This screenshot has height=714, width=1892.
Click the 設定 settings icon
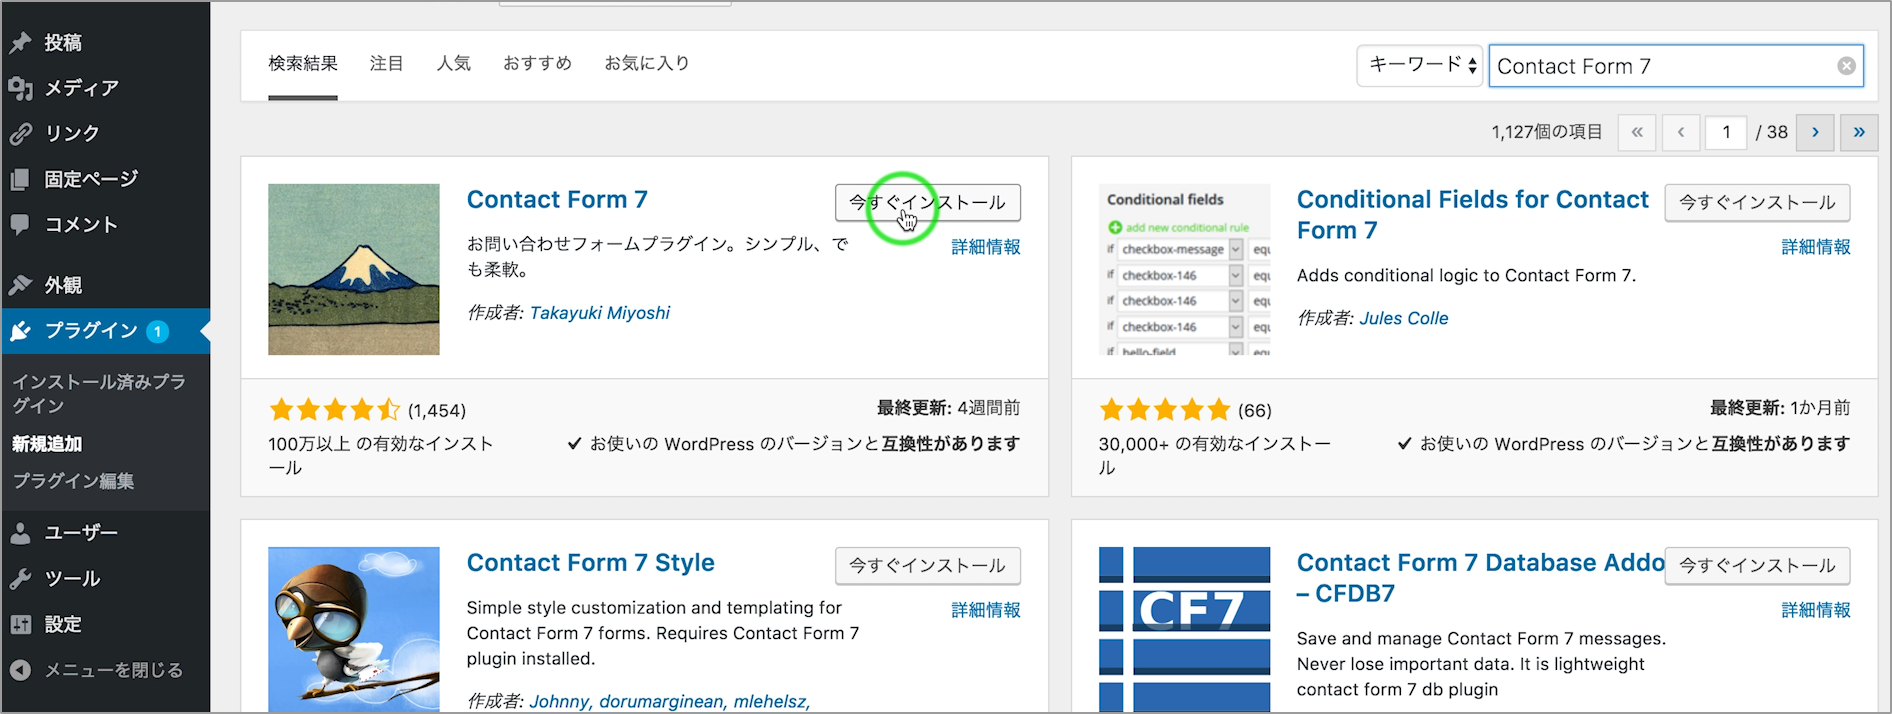21,625
